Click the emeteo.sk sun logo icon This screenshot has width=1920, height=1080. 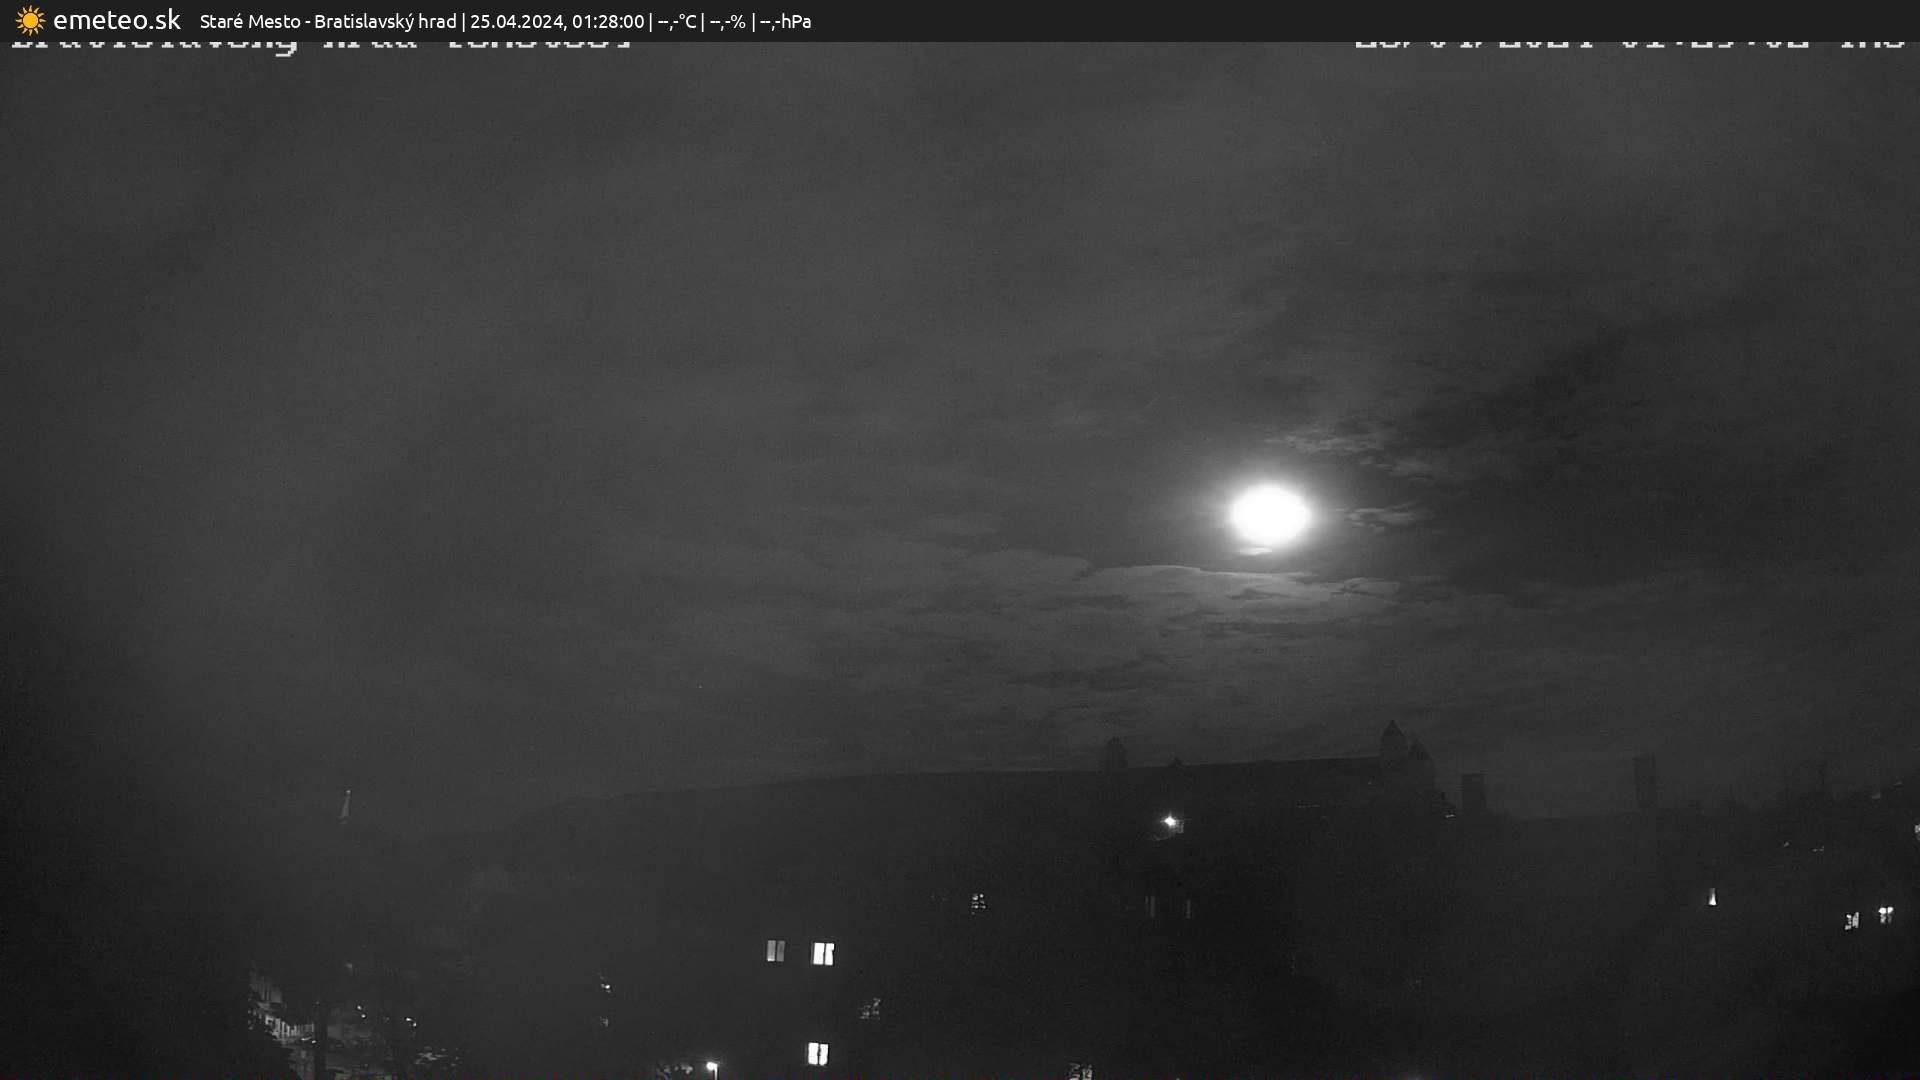30,21
